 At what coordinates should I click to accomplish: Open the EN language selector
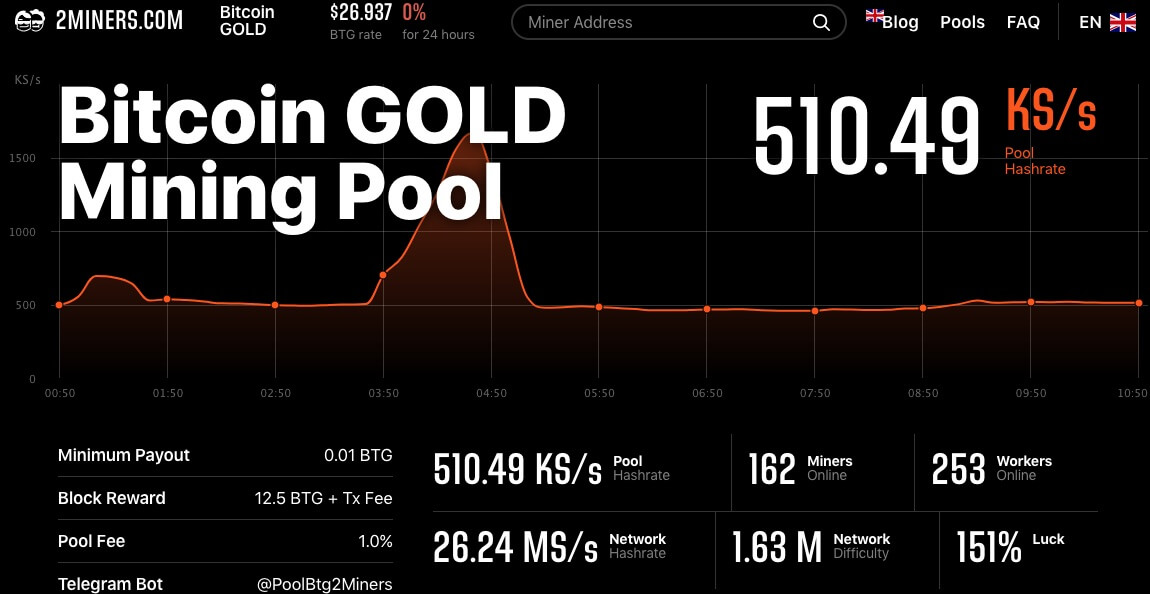pos(1107,22)
